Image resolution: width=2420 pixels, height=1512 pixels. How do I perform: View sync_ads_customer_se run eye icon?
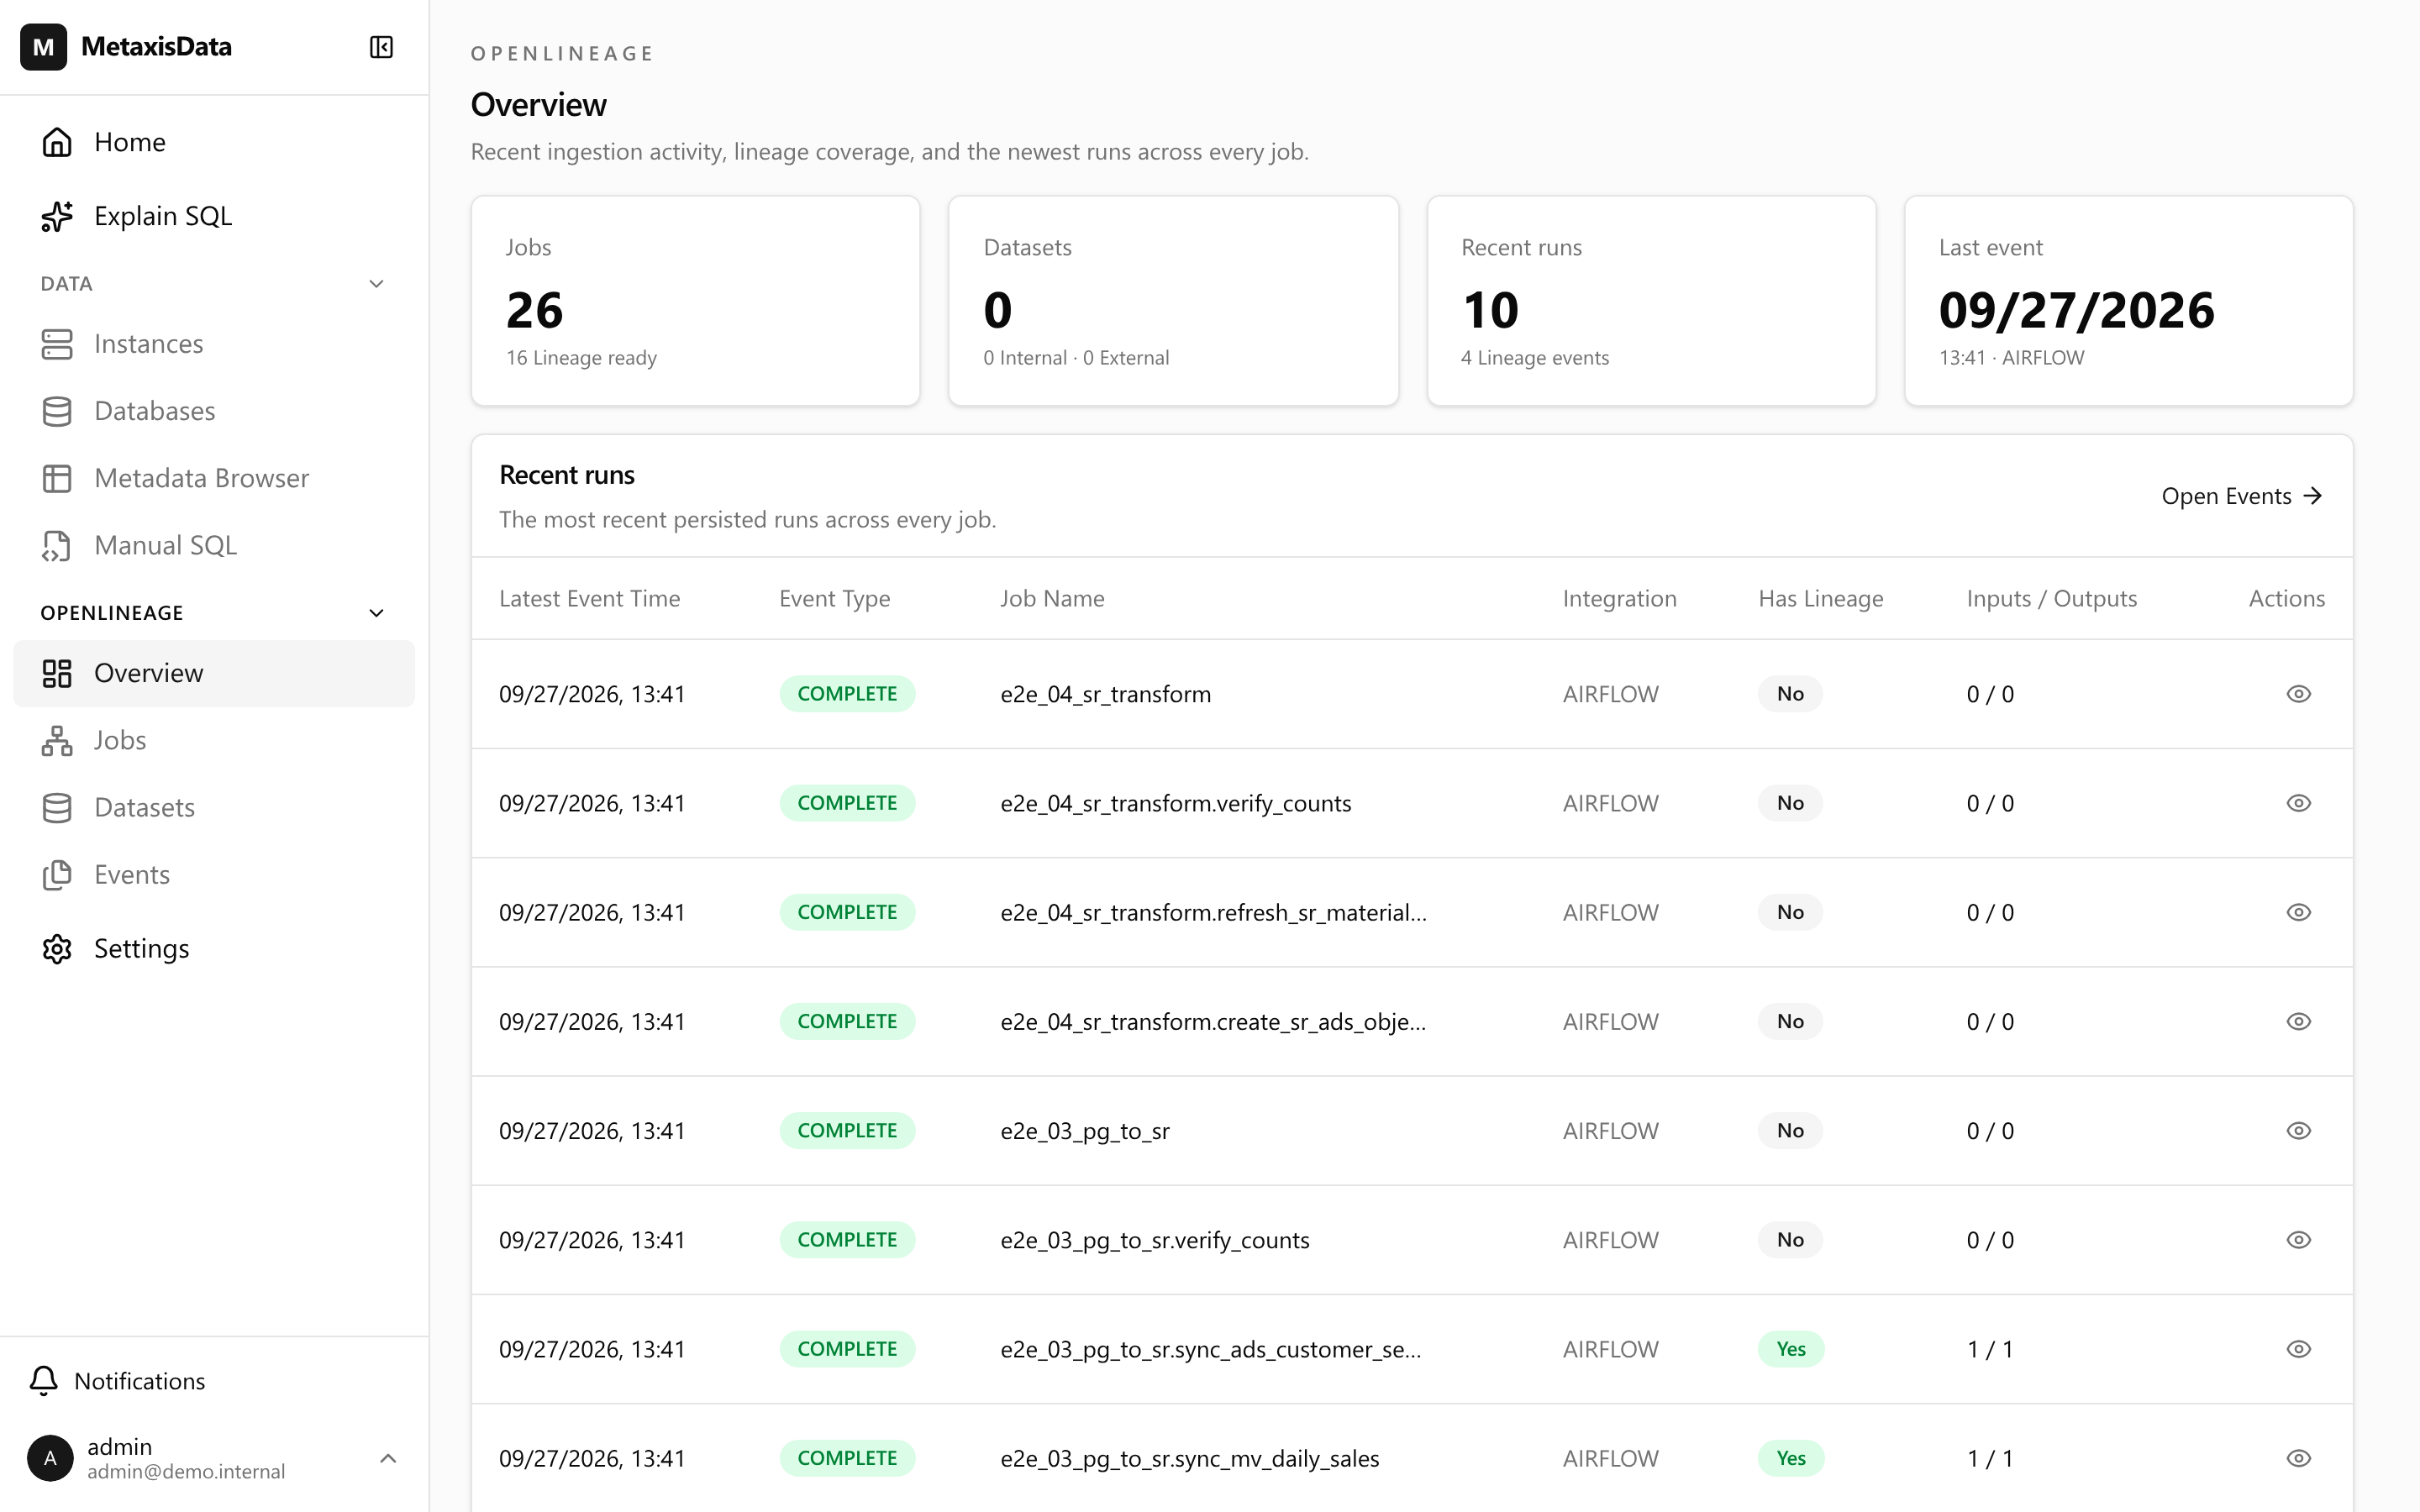click(2298, 1349)
